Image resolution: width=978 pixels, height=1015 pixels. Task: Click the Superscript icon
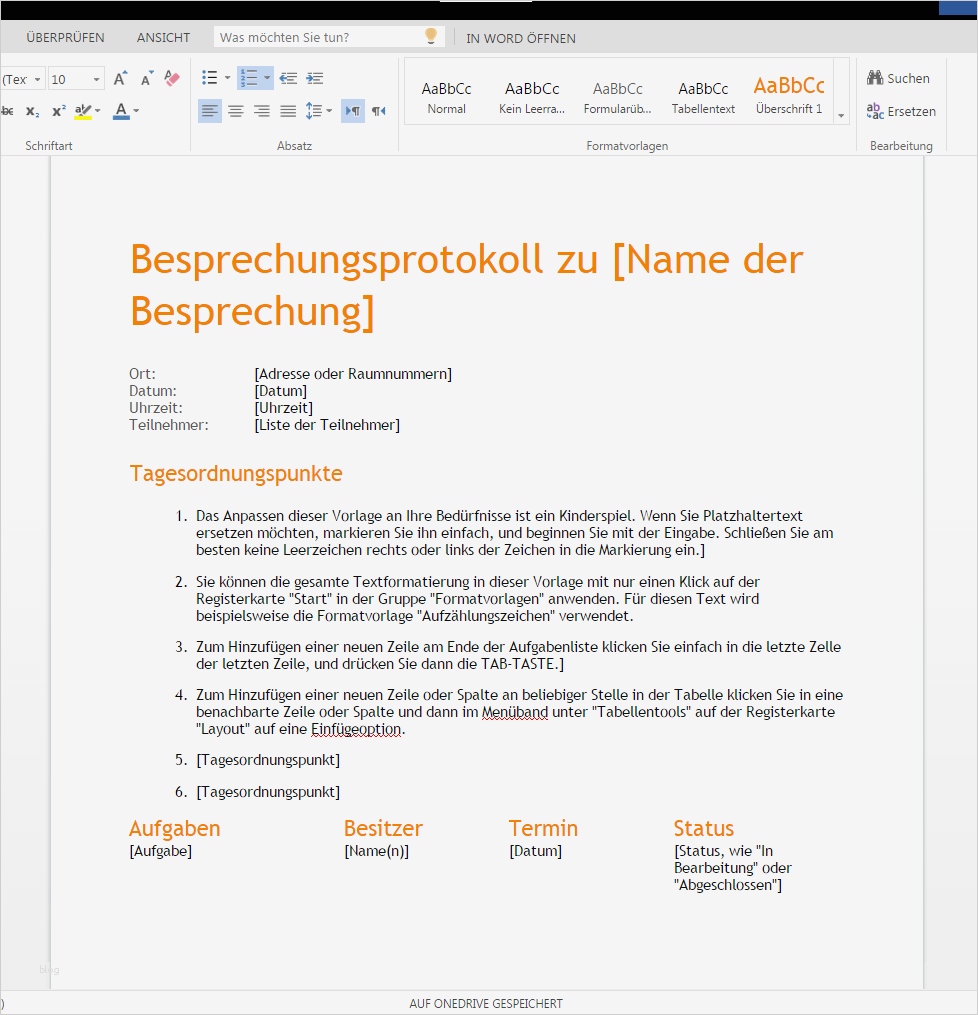(58, 109)
